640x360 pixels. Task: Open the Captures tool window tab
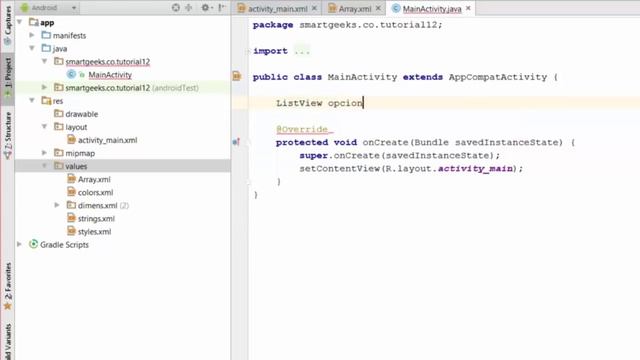pyautogui.click(x=7, y=25)
